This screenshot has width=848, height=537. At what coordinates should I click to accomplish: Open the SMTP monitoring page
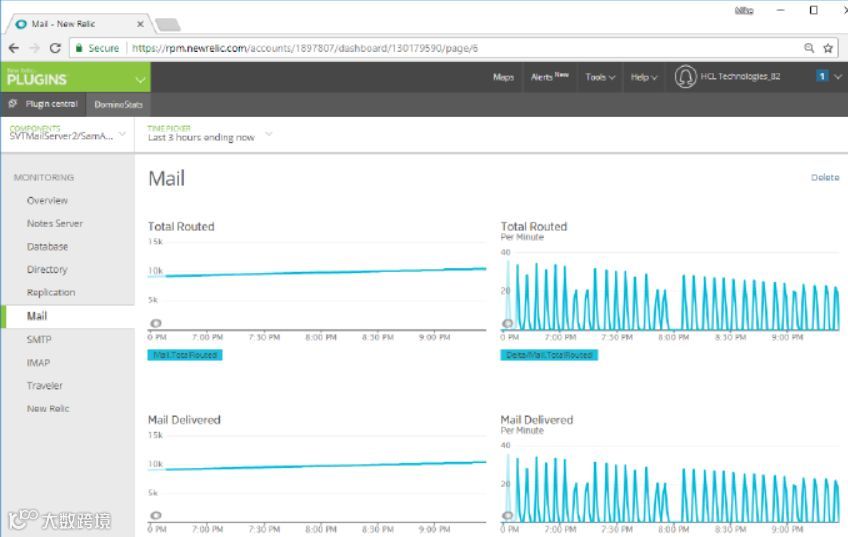pos(39,340)
